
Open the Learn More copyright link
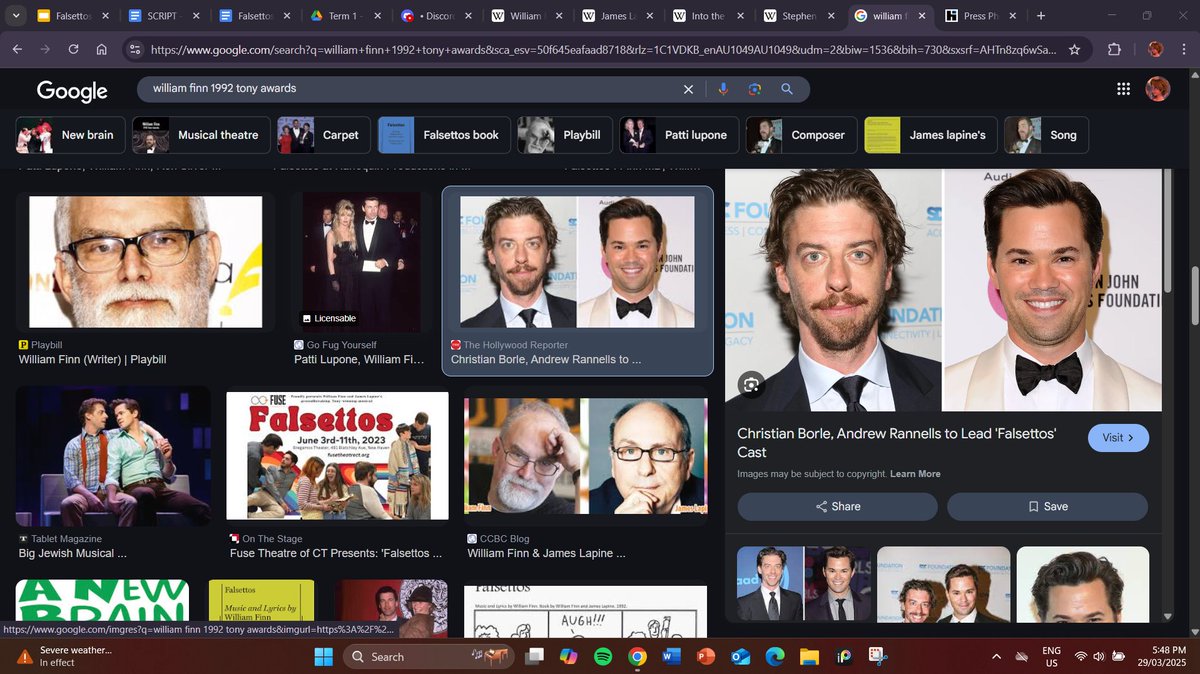pos(914,474)
